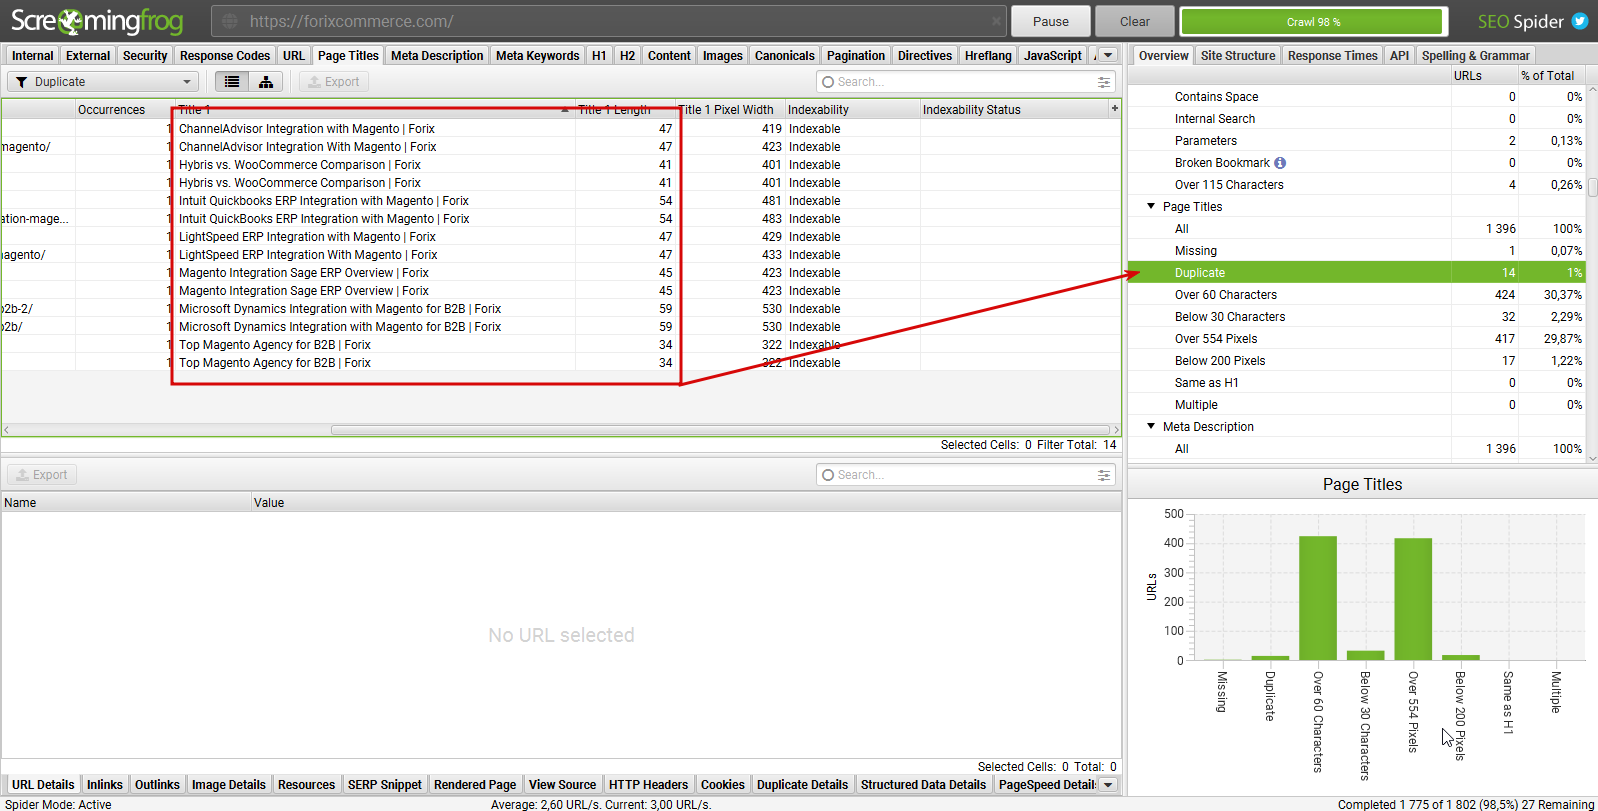Select the Missing row under Page Titles

coord(1356,250)
